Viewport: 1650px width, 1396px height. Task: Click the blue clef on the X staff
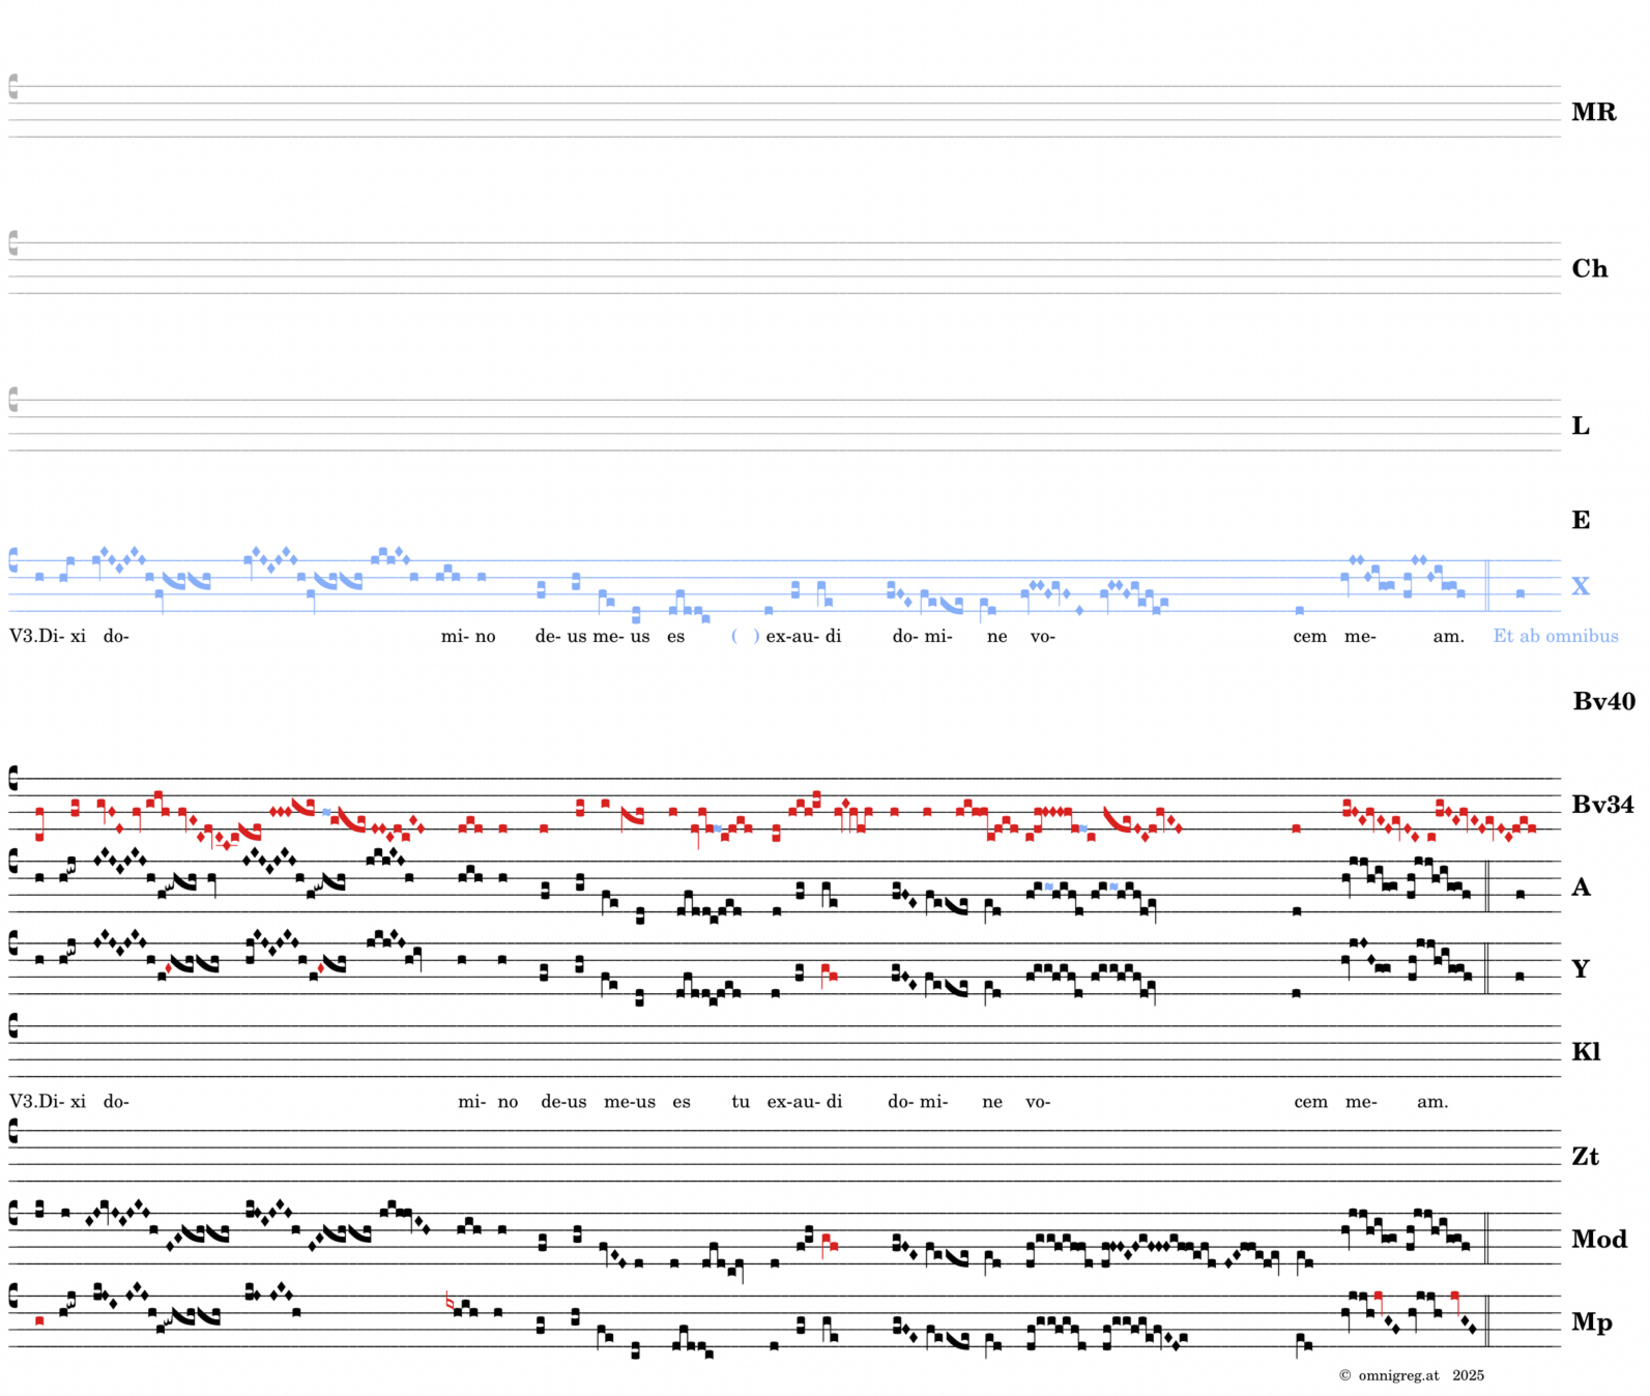(13, 560)
